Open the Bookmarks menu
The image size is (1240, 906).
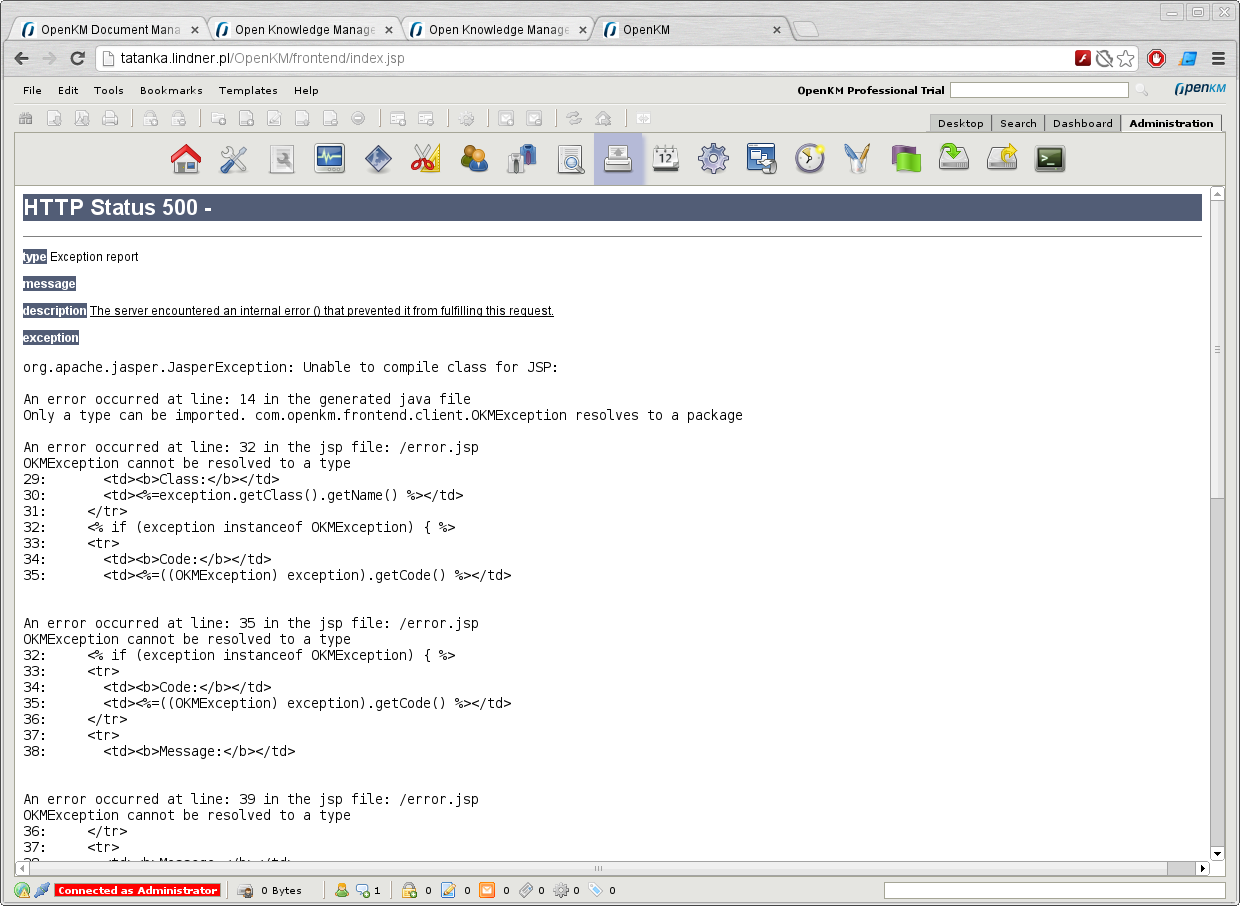tap(171, 90)
